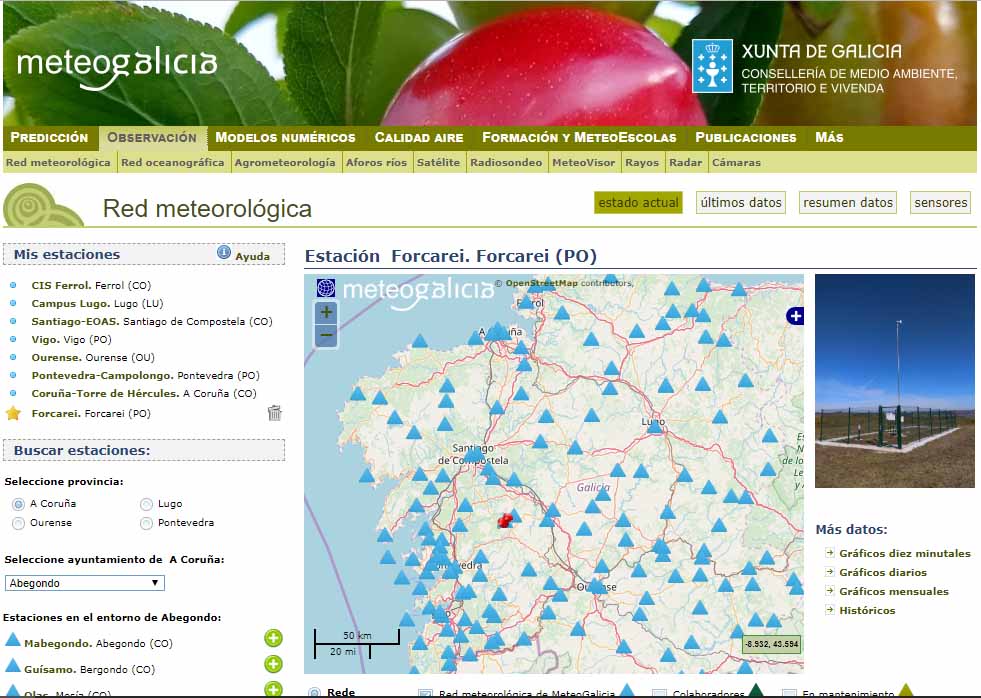The image size is (981, 698).
Task: Click the Forcarei station photo thumbnail
Action: tap(894, 381)
